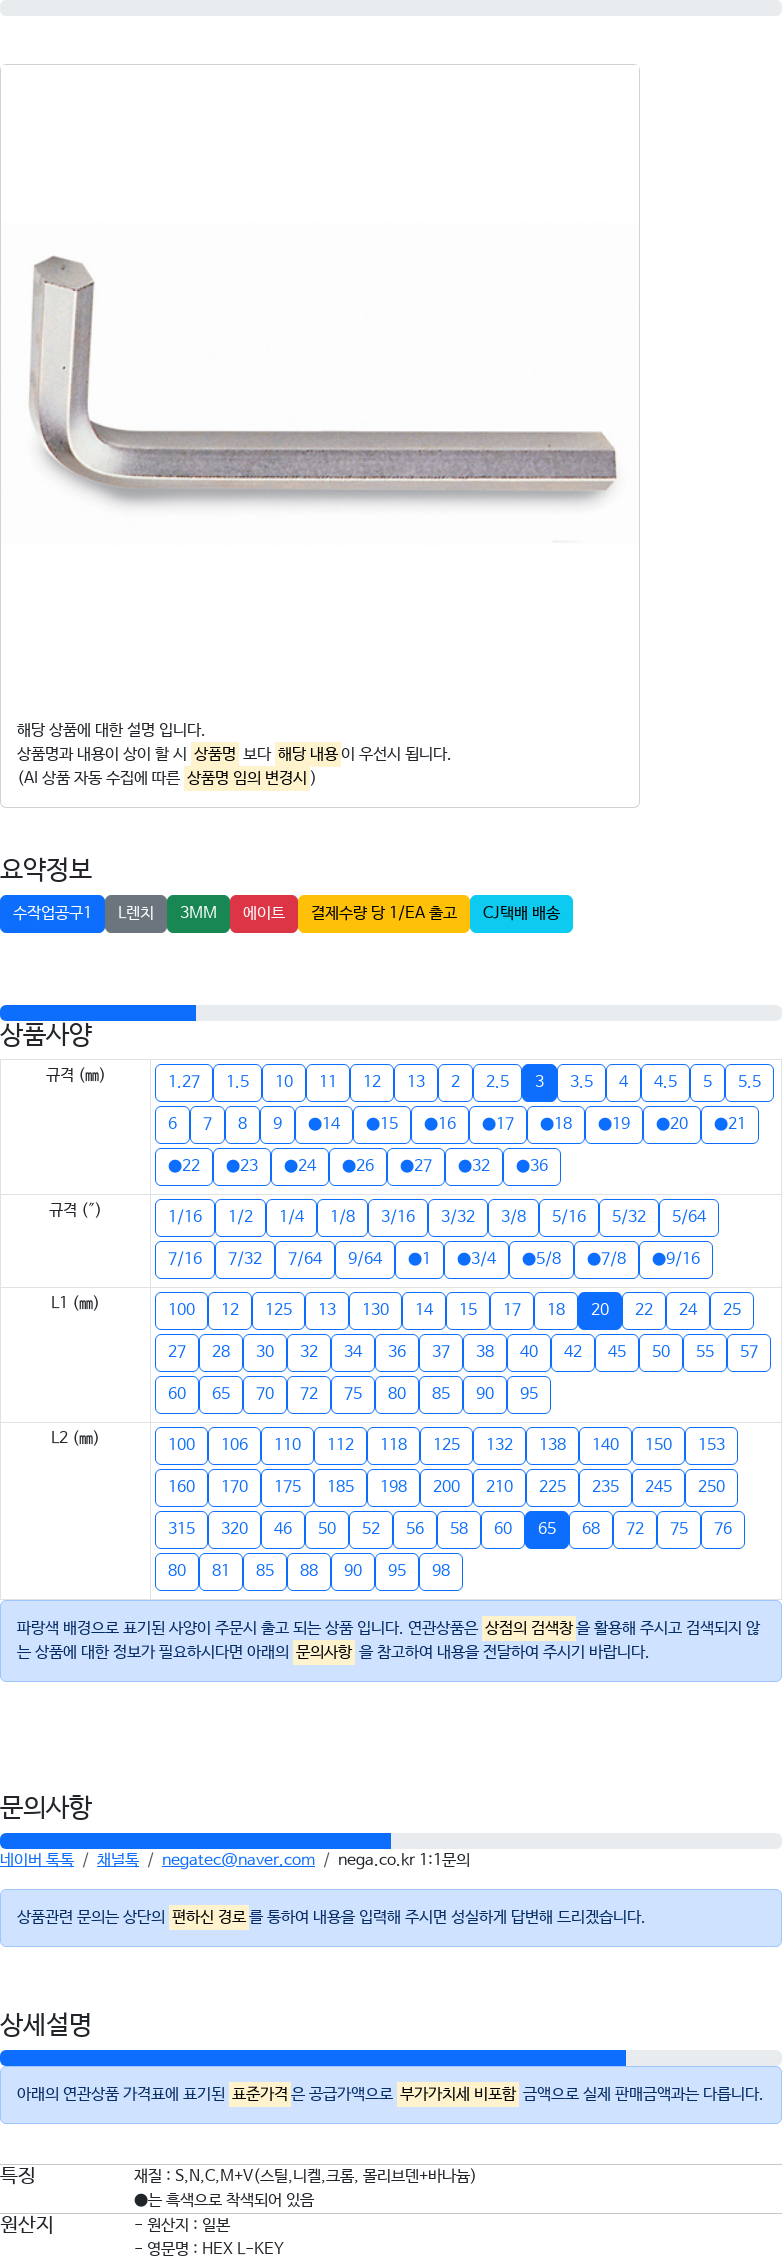Select the 에이트 brand tag

[264, 914]
